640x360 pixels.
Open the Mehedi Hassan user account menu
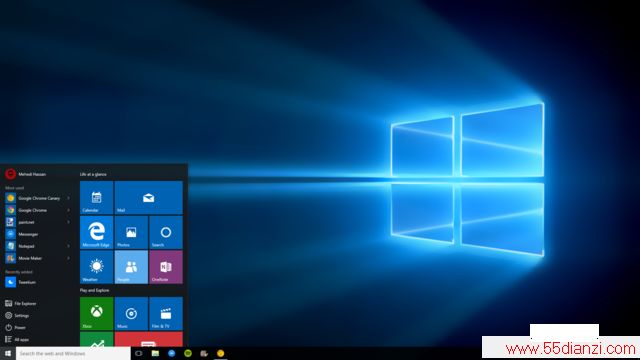click(26, 174)
